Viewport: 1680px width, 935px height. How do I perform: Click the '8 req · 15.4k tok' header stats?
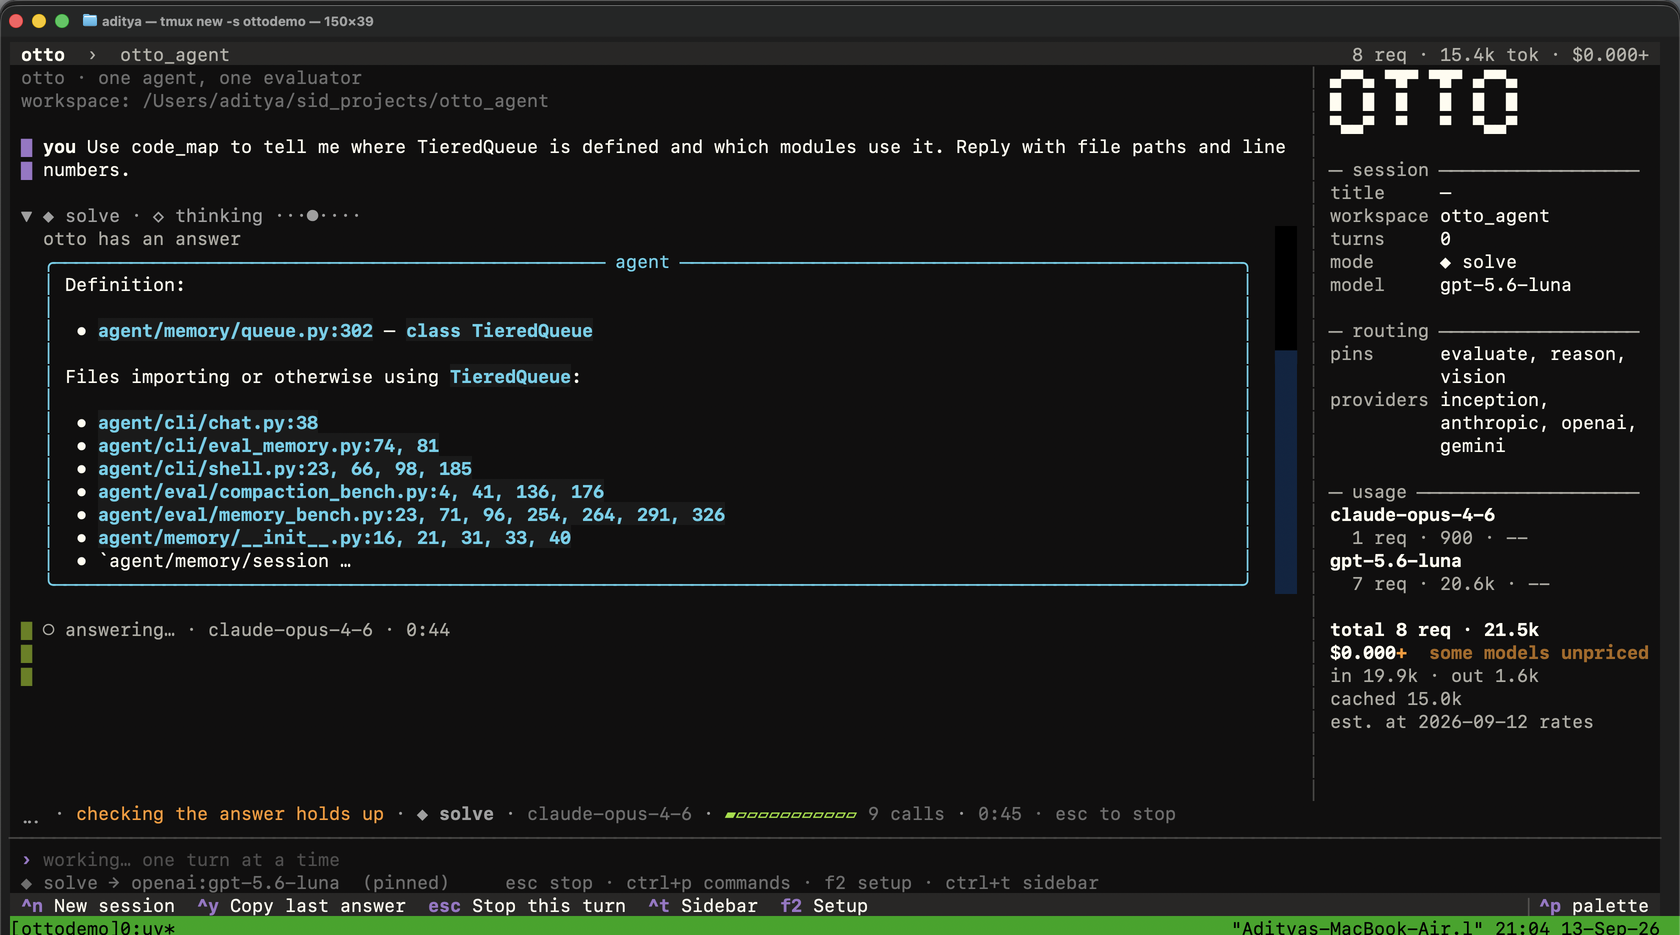1445,55
